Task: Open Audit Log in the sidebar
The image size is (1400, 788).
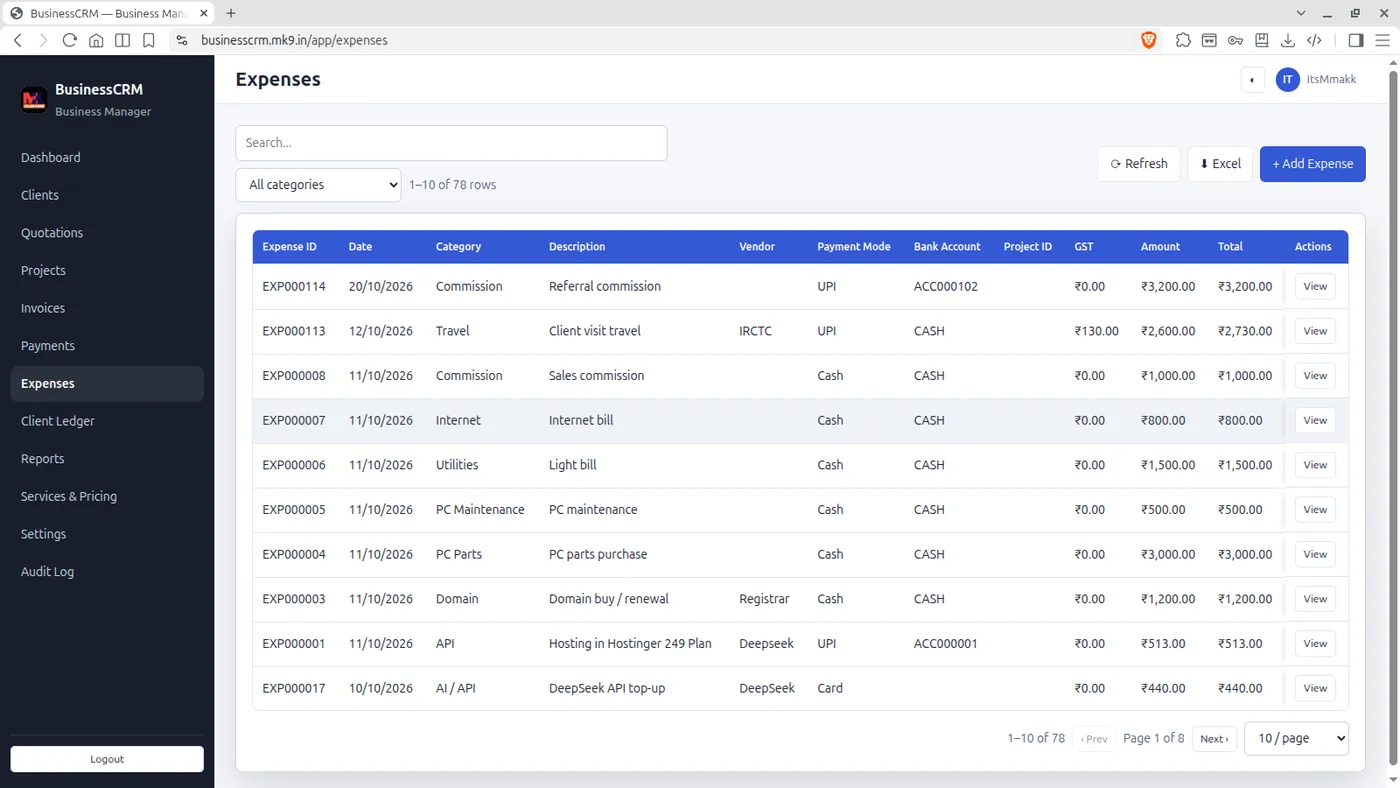Action: click(x=107, y=572)
